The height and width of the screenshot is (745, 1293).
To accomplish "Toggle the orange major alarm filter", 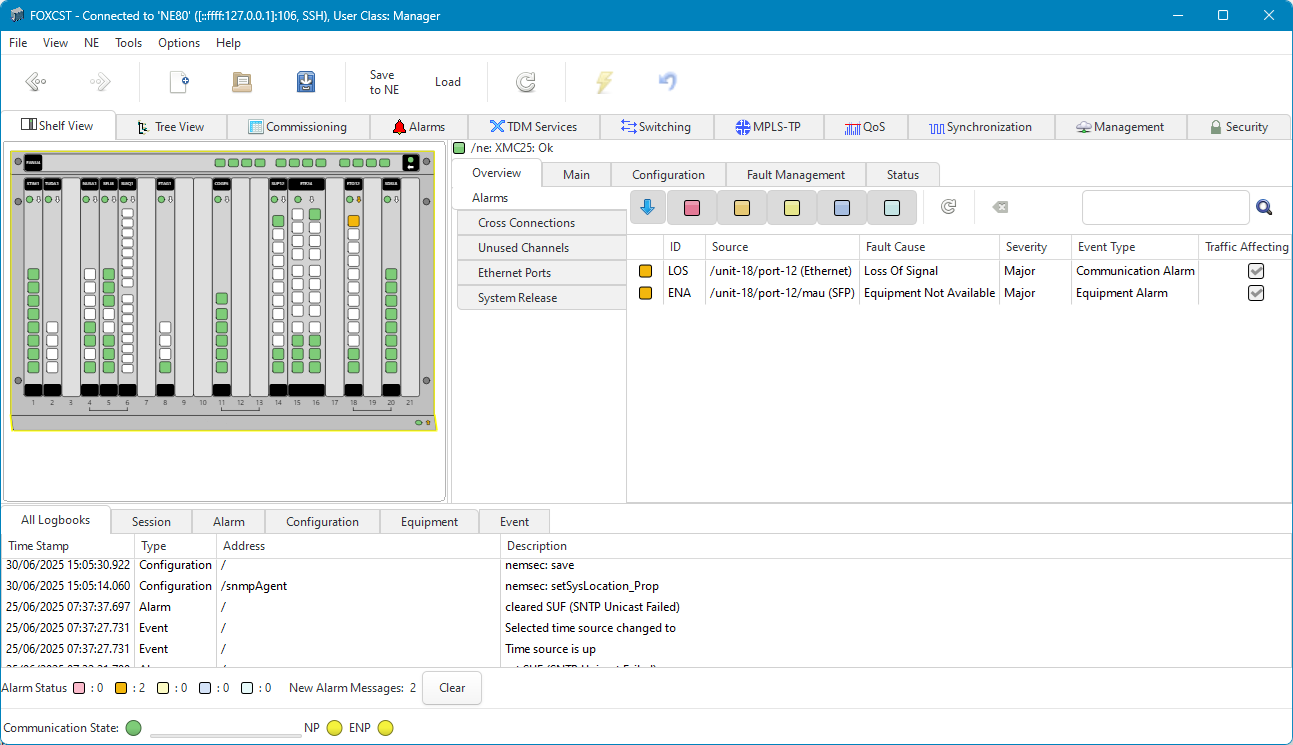I will pyautogui.click(x=742, y=208).
